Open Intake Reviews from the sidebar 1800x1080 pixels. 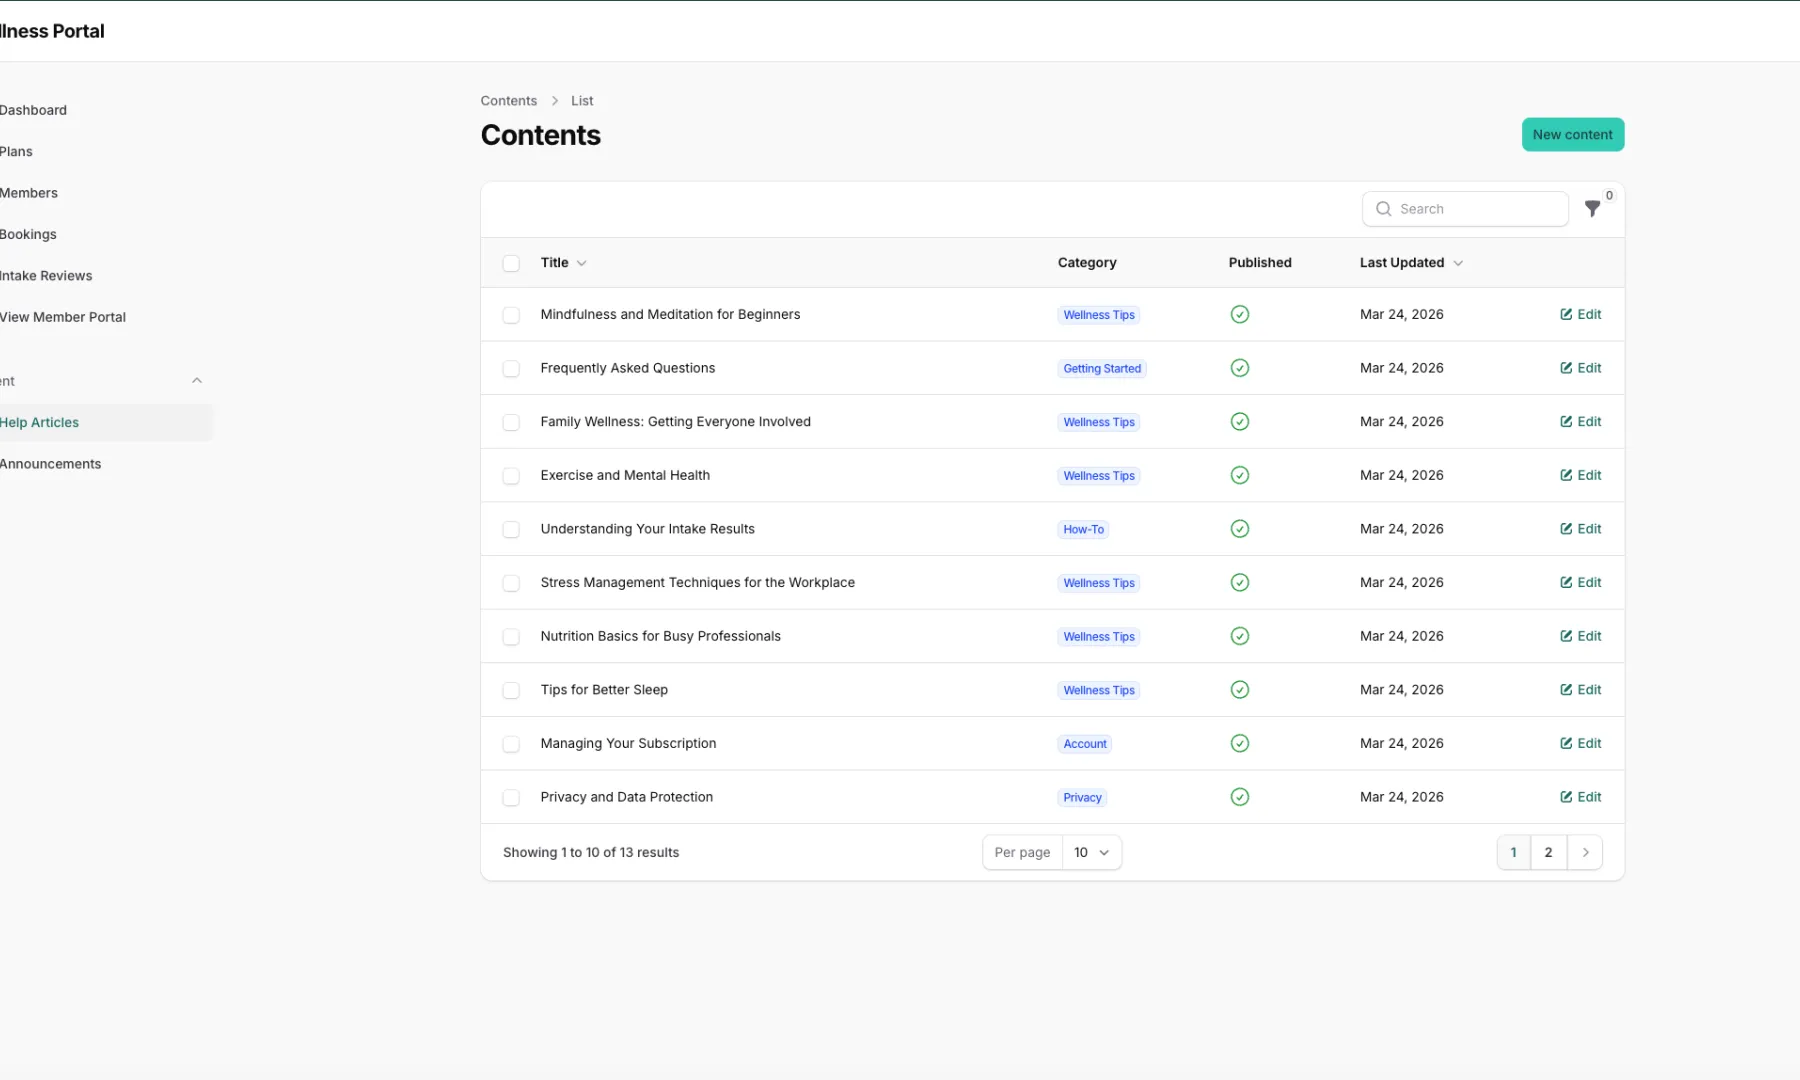coord(46,275)
